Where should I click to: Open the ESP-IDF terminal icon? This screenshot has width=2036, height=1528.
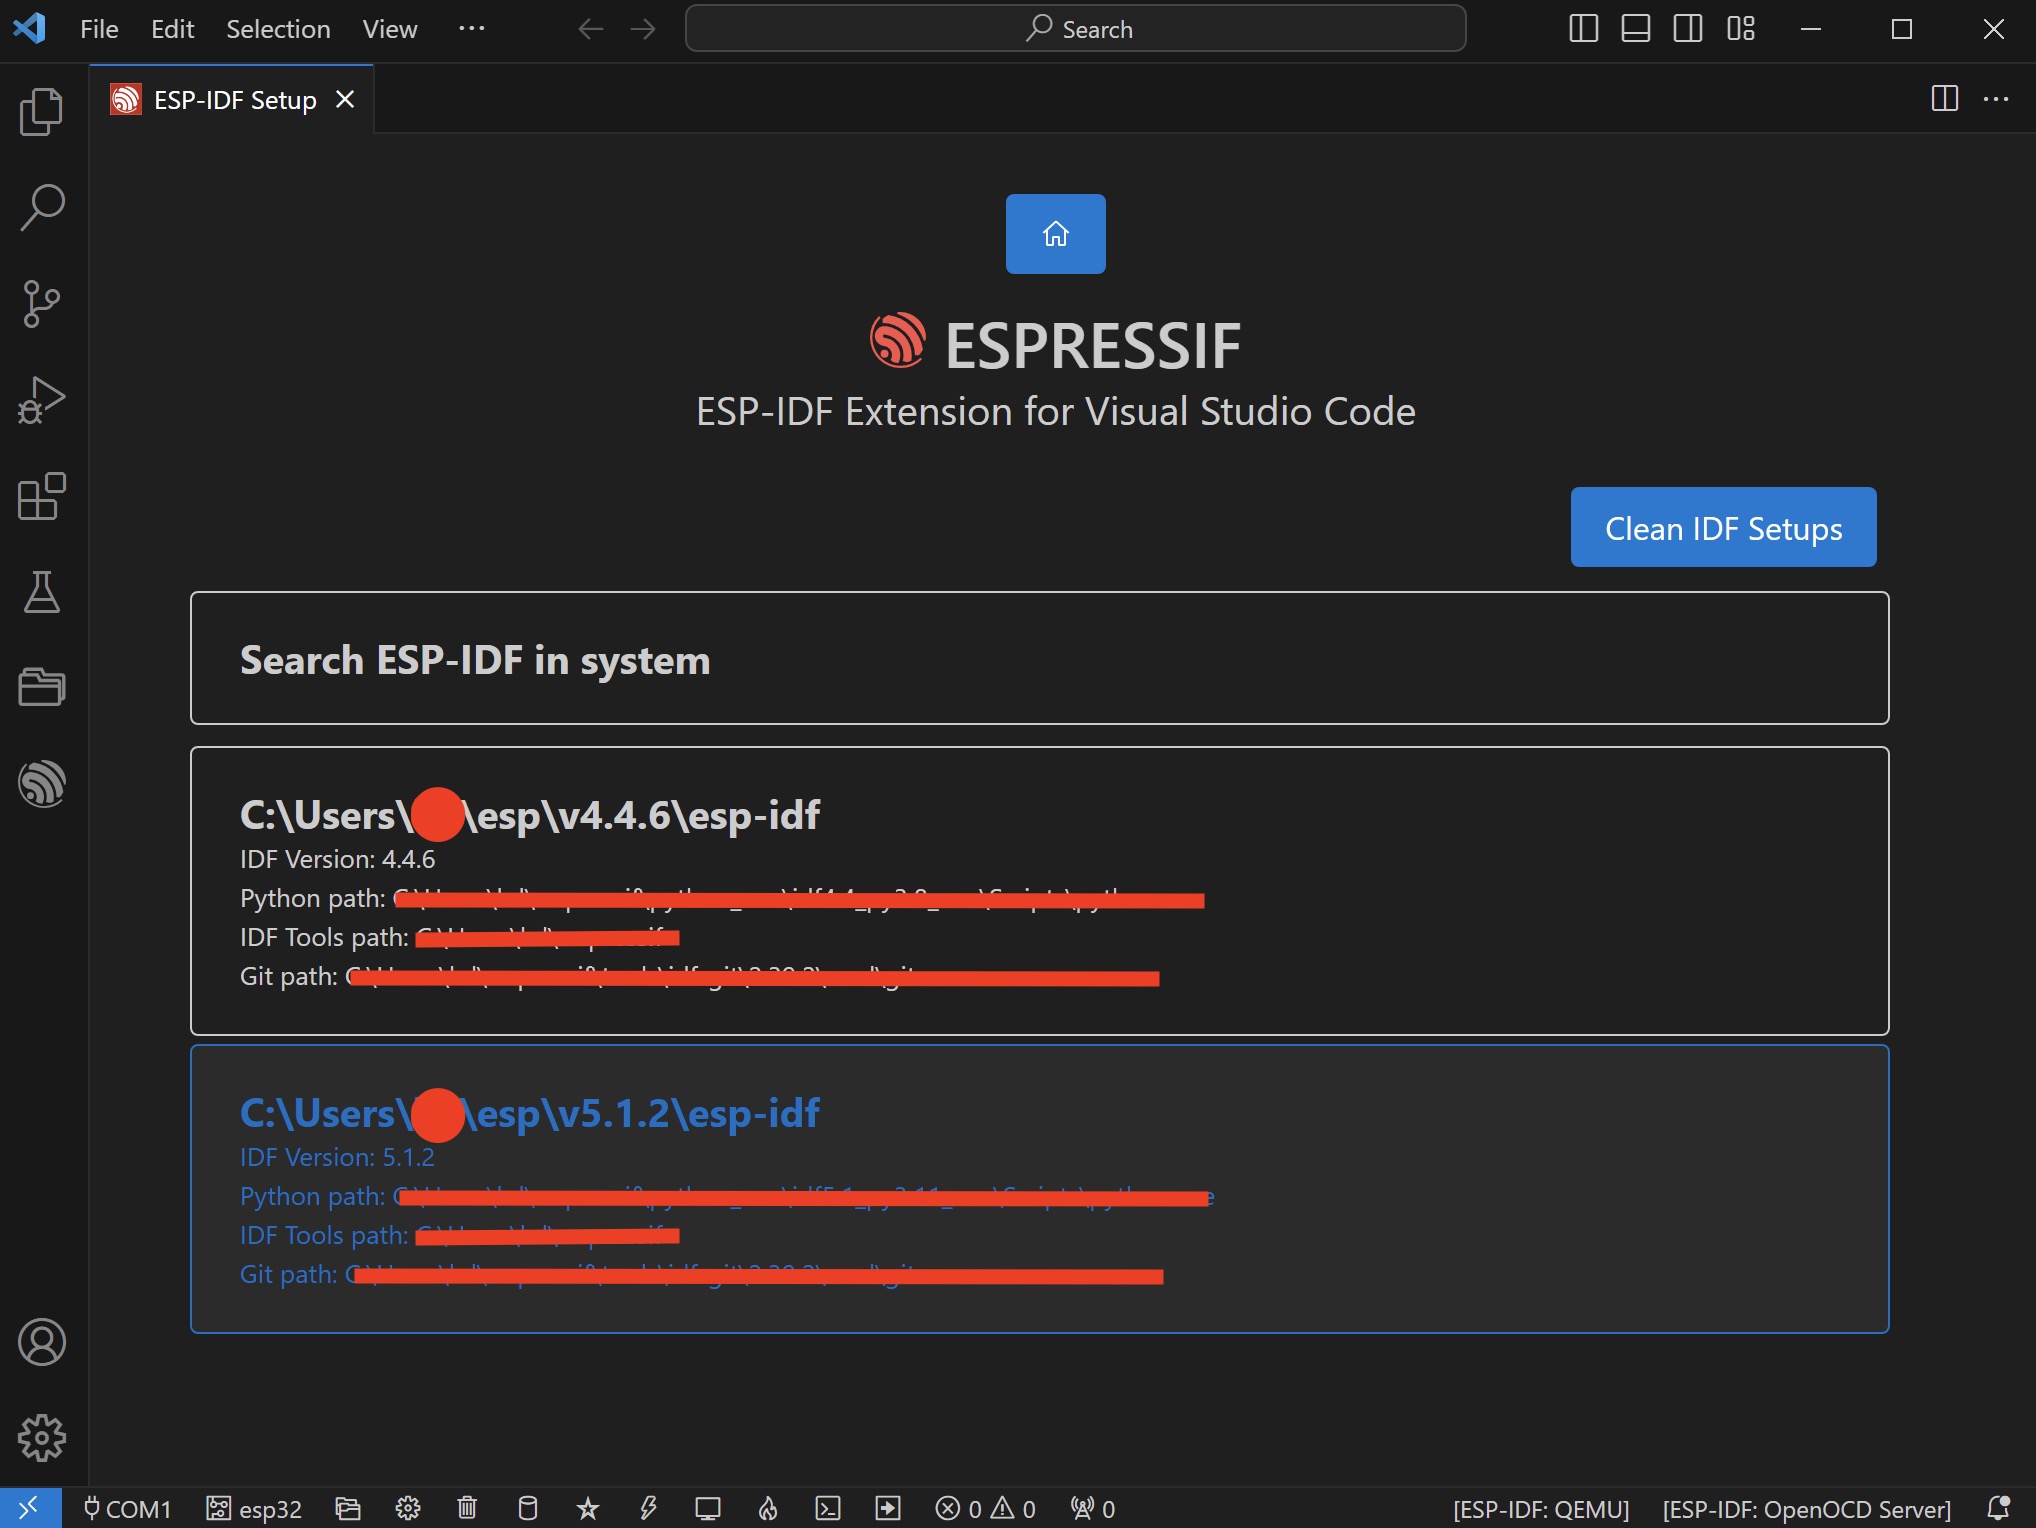[828, 1508]
